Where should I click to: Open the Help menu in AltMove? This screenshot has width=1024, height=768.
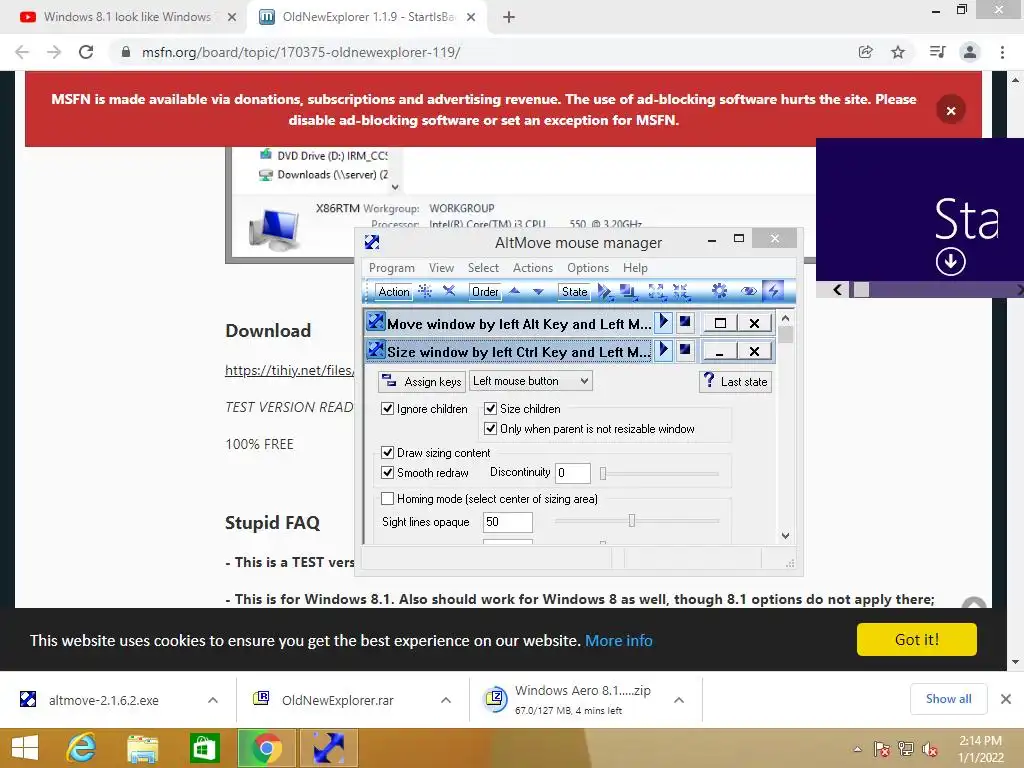635,268
